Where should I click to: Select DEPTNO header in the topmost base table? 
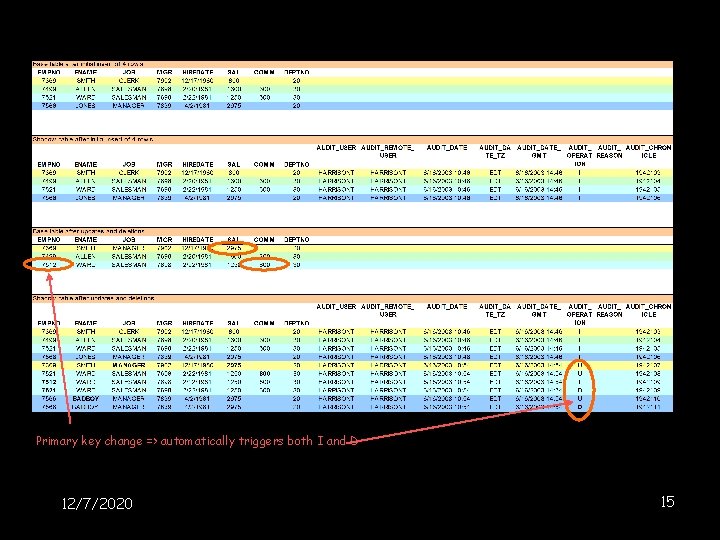297,73
